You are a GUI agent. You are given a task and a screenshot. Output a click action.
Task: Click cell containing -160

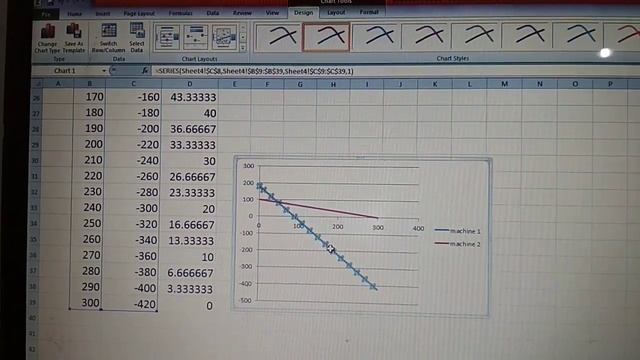point(133,97)
